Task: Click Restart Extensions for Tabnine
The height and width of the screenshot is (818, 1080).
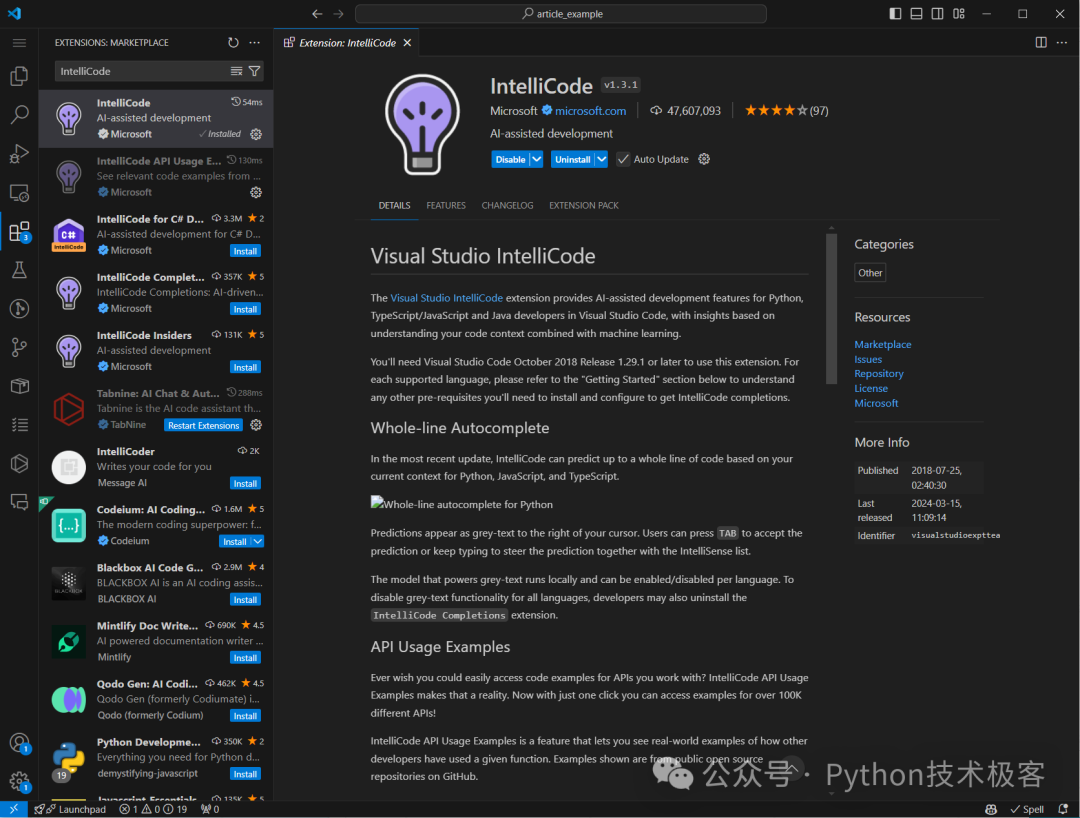Action: tap(204, 426)
